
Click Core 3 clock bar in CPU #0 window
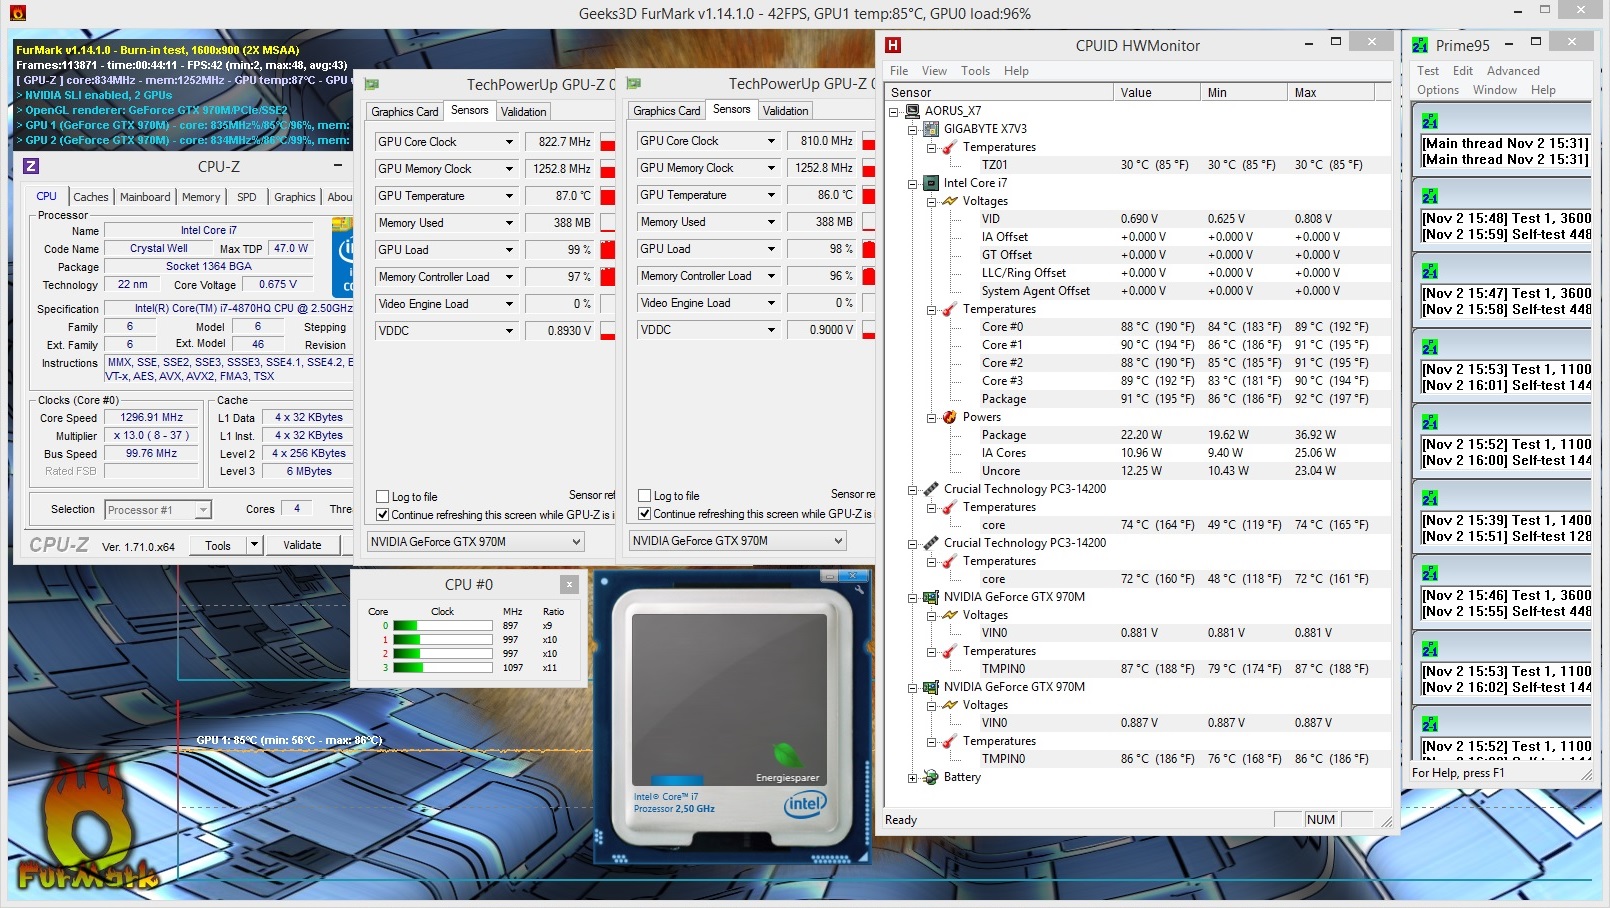point(443,668)
